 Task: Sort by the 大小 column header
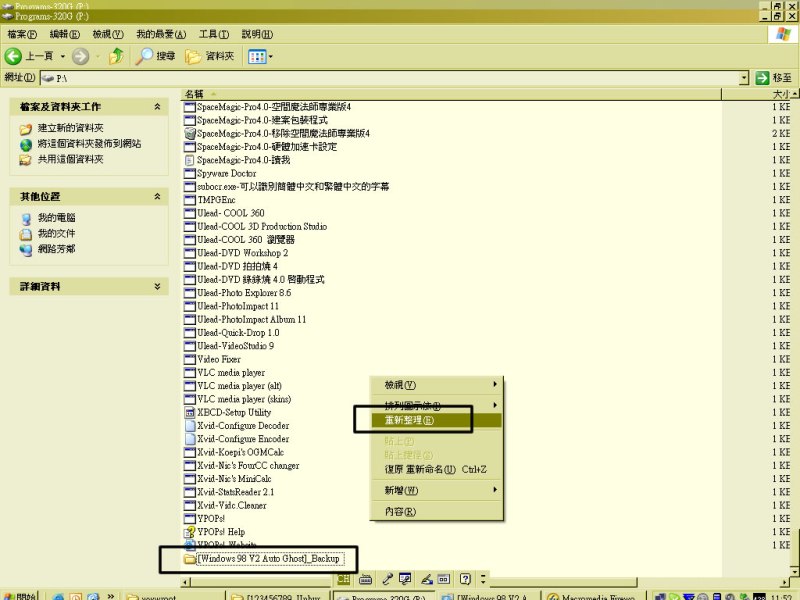click(757, 94)
